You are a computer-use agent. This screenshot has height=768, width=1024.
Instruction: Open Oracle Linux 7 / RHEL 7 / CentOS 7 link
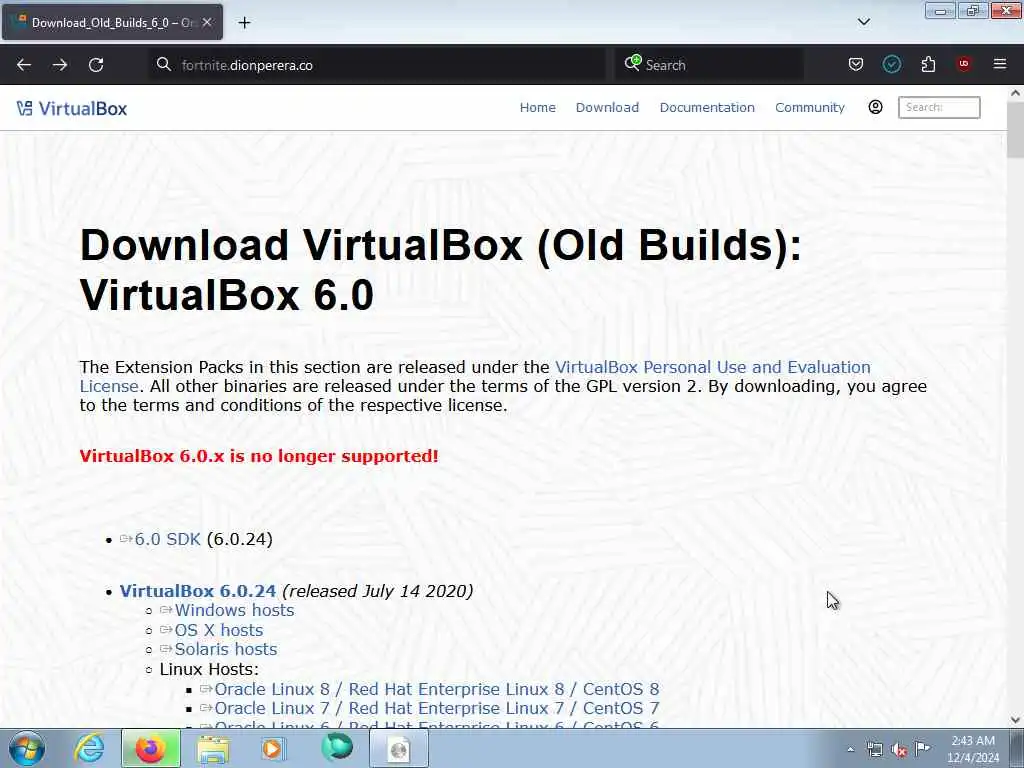coord(436,708)
